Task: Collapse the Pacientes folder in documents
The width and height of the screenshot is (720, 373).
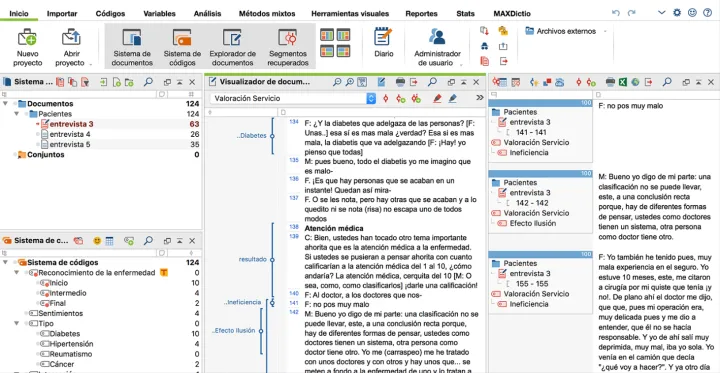Action: tap(16, 114)
